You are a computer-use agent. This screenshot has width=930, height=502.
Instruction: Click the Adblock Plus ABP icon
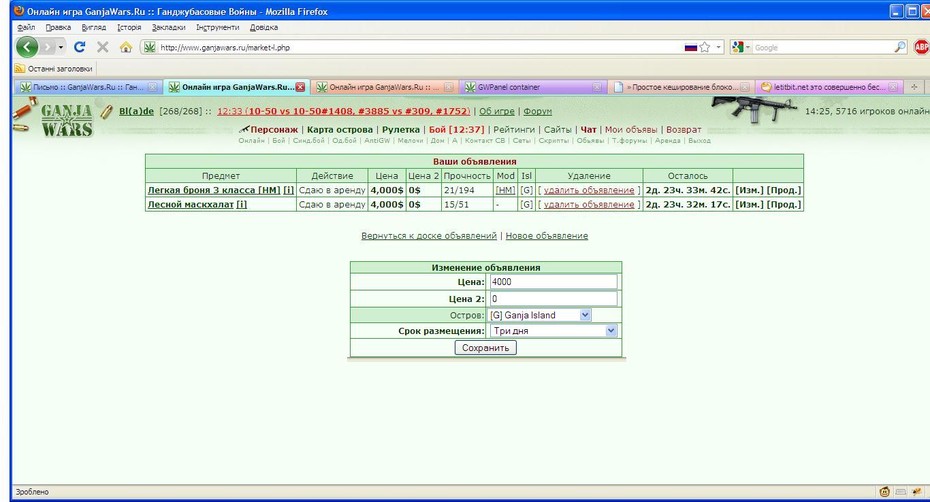922,47
